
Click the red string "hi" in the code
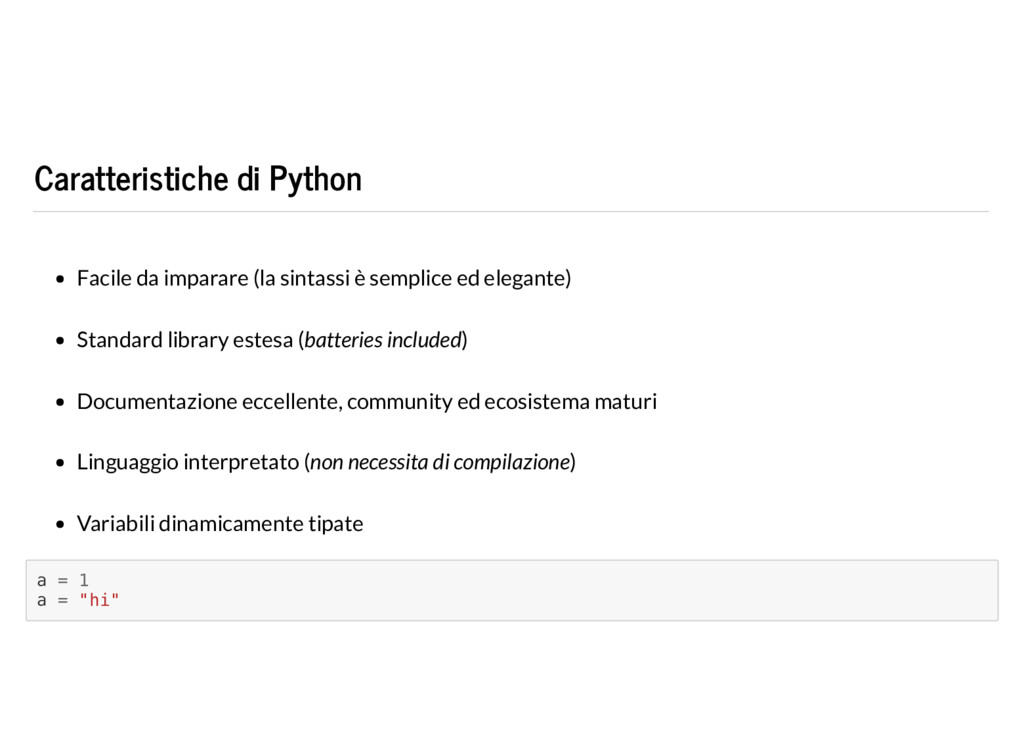tap(99, 600)
